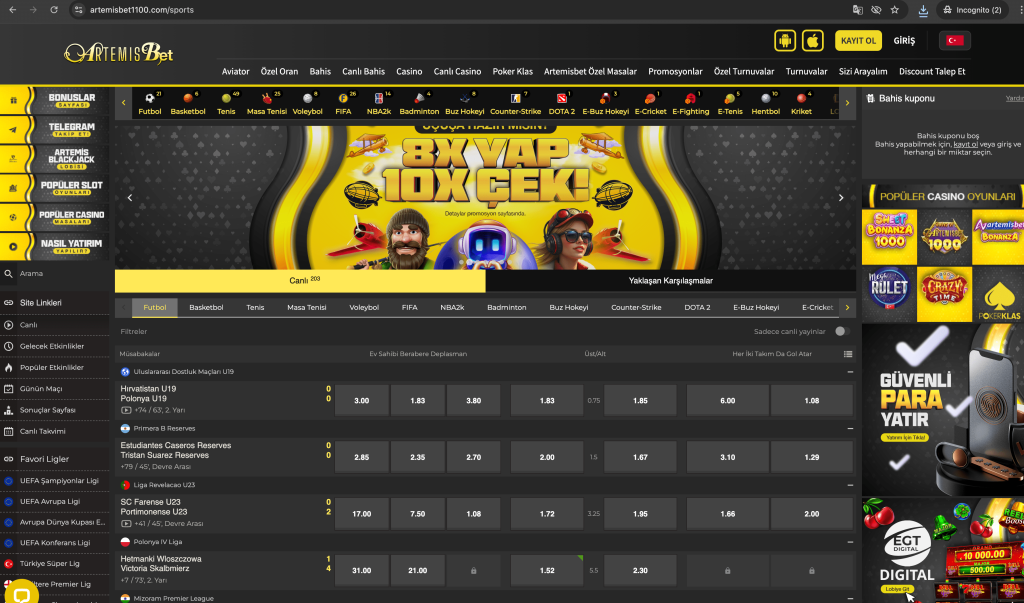This screenshot has width=1024, height=603.
Task: Open Aviator menu item
Action: 235,72
